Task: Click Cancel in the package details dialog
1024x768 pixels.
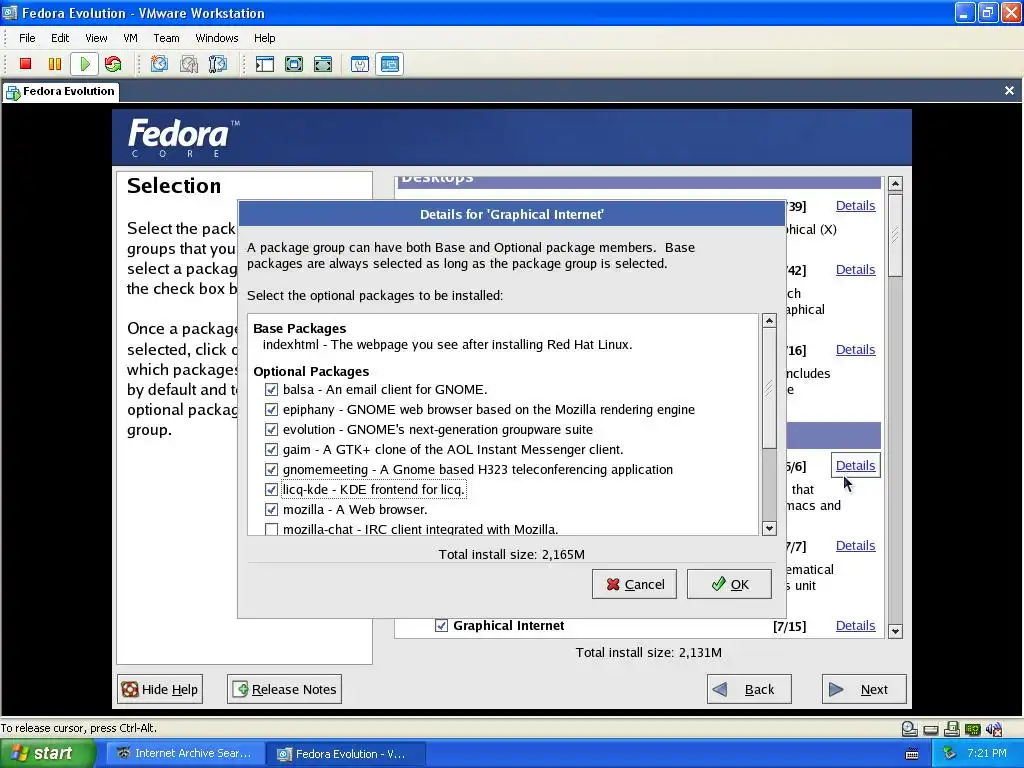Action: tap(634, 584)
